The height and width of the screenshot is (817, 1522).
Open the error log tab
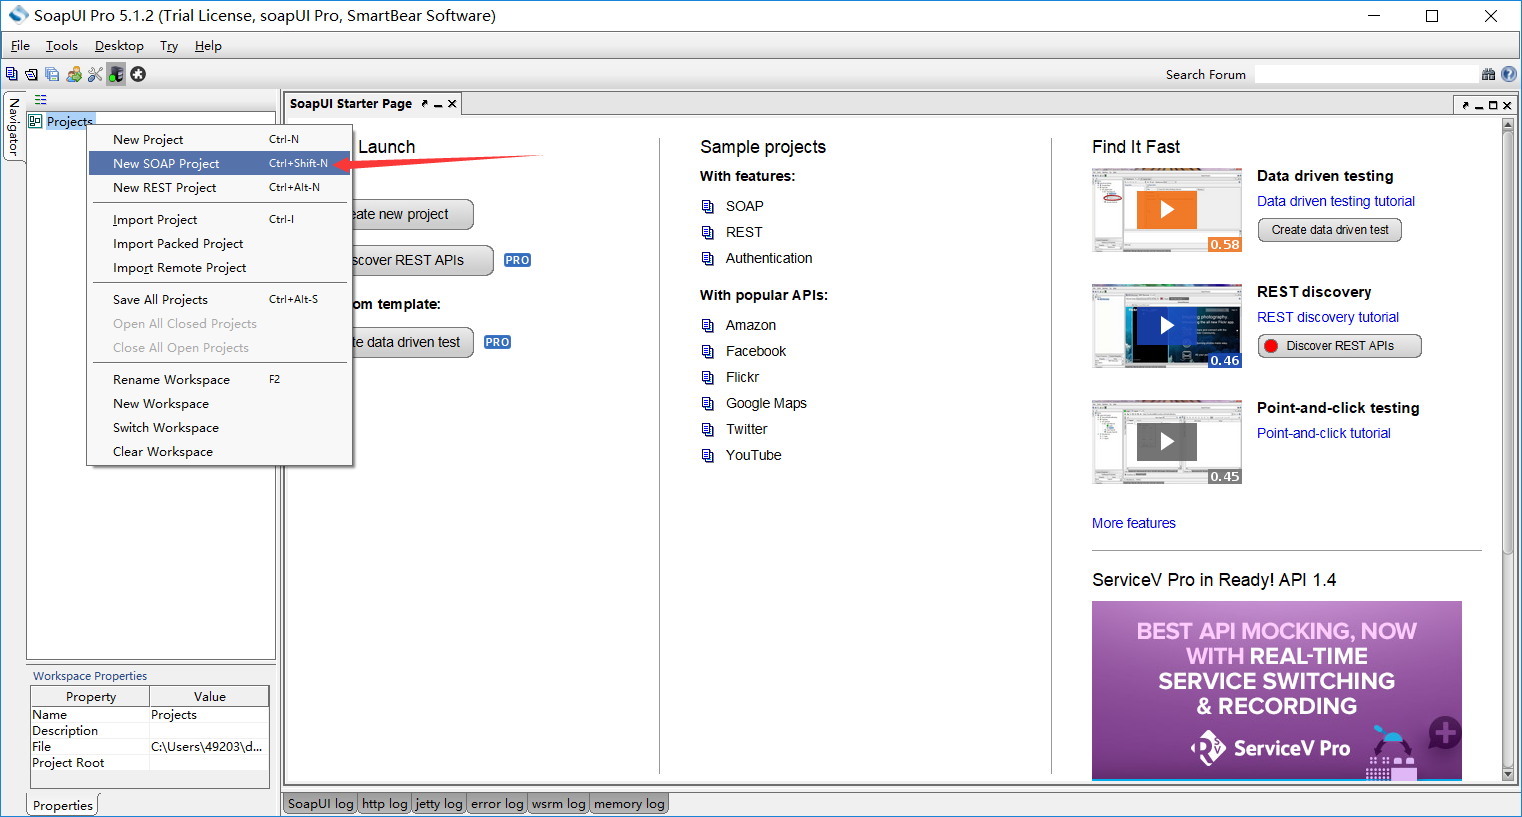(x=497, y=803)
